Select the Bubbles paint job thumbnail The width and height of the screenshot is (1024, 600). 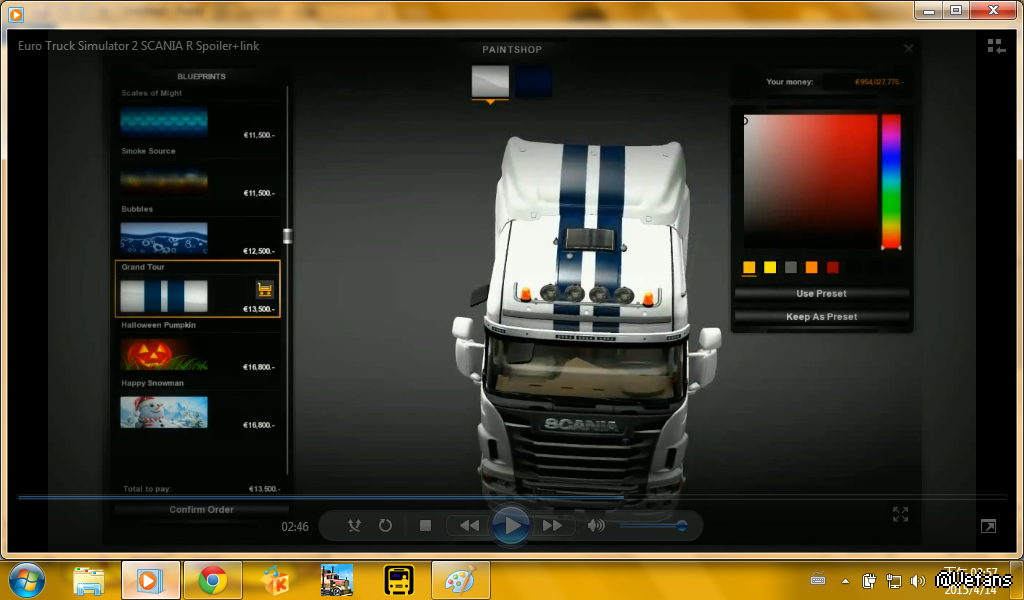tap(164, 238)
